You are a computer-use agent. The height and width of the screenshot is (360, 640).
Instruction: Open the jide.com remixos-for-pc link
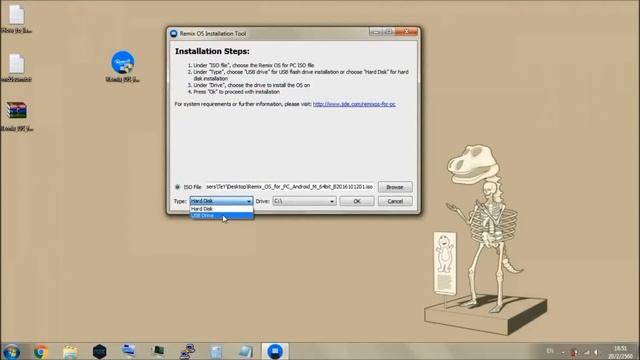354,104
